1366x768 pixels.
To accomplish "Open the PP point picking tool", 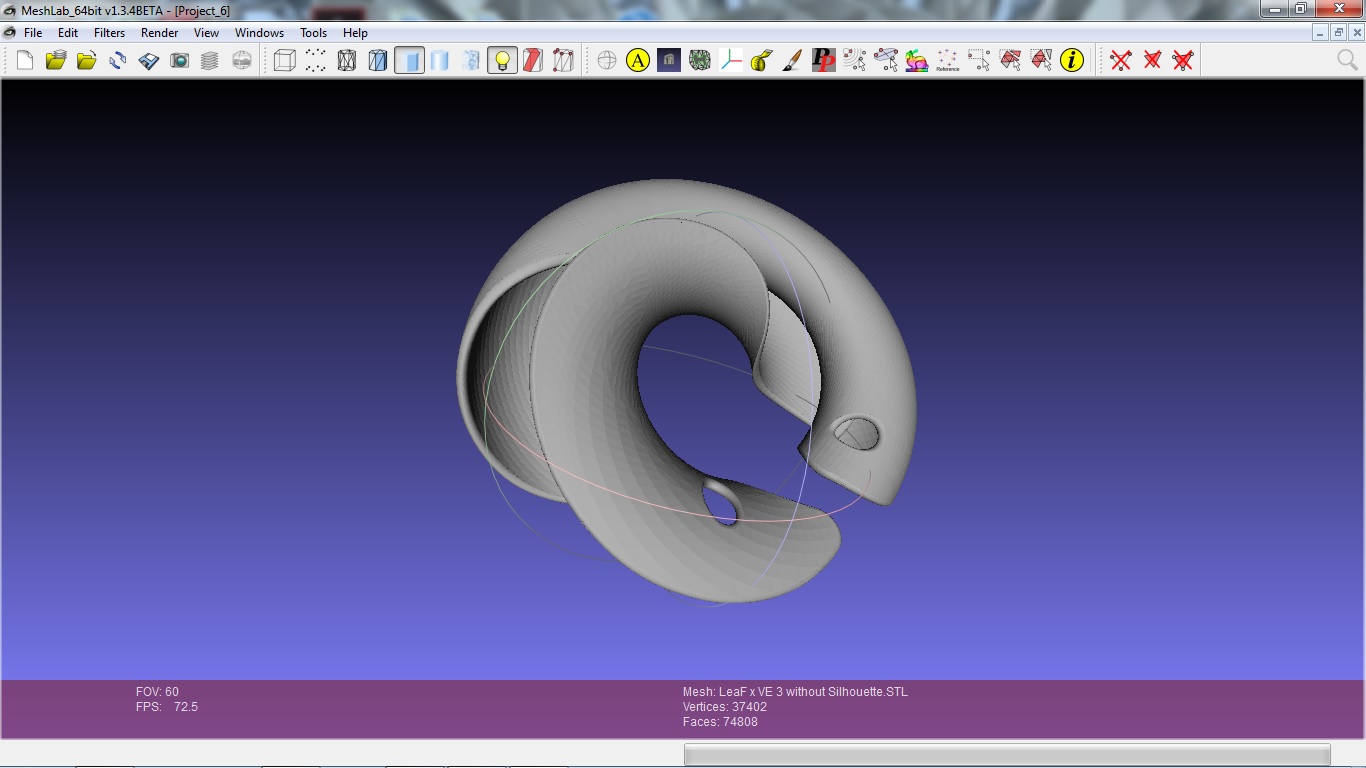I will pyautogui.click(x=824, y=61).
